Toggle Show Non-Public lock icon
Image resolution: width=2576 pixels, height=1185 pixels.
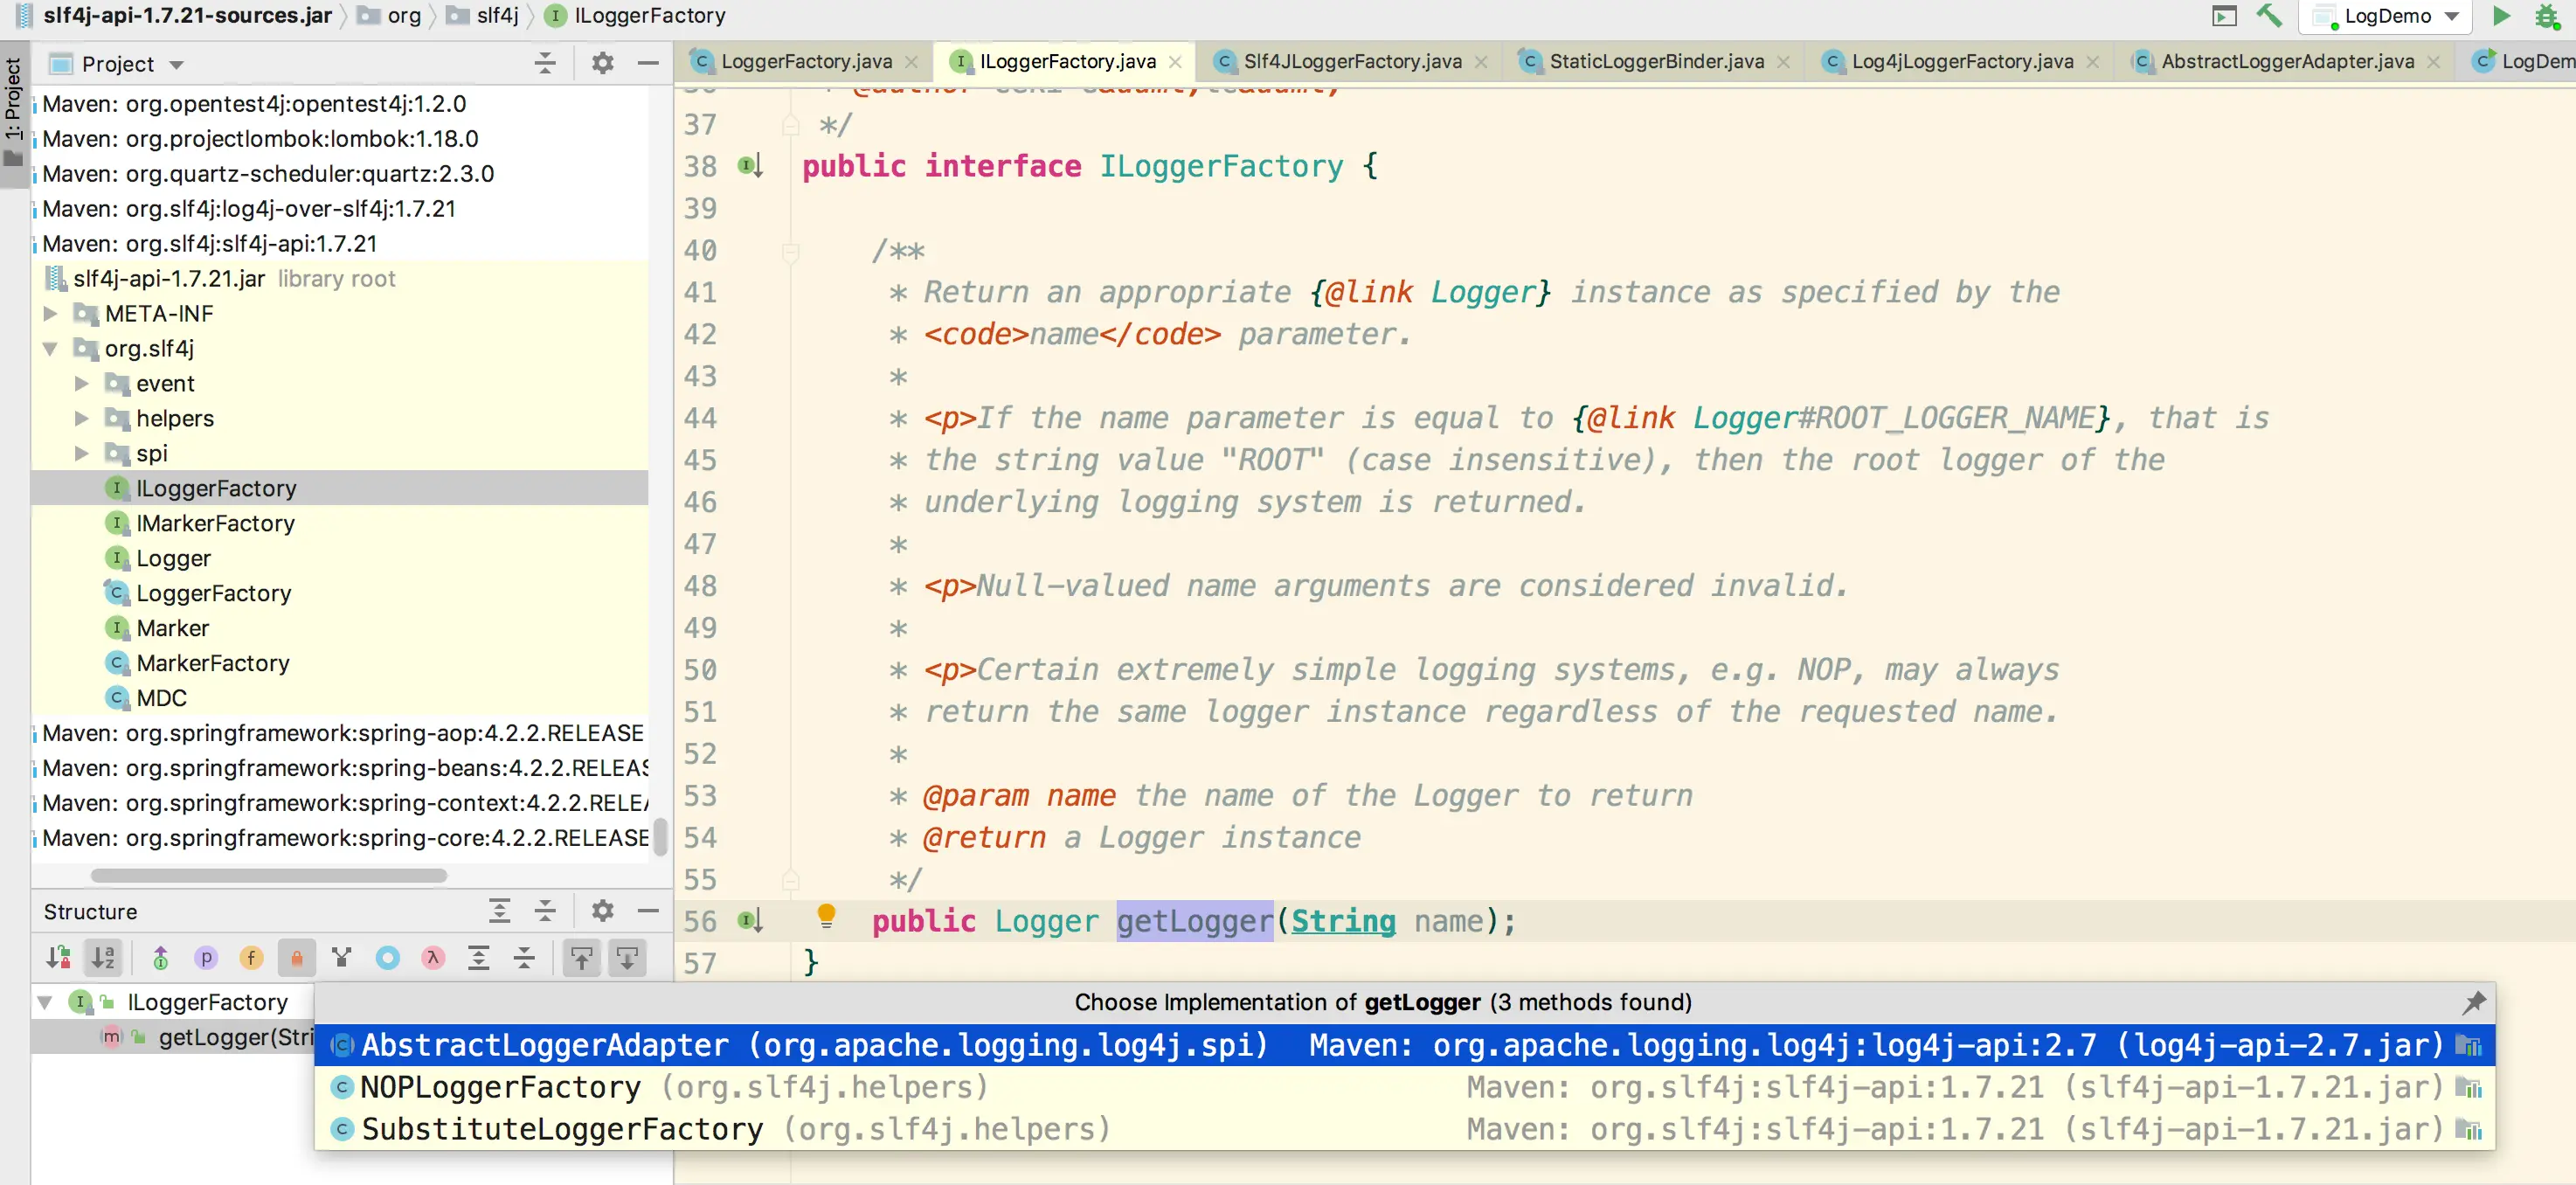point(297,958)
